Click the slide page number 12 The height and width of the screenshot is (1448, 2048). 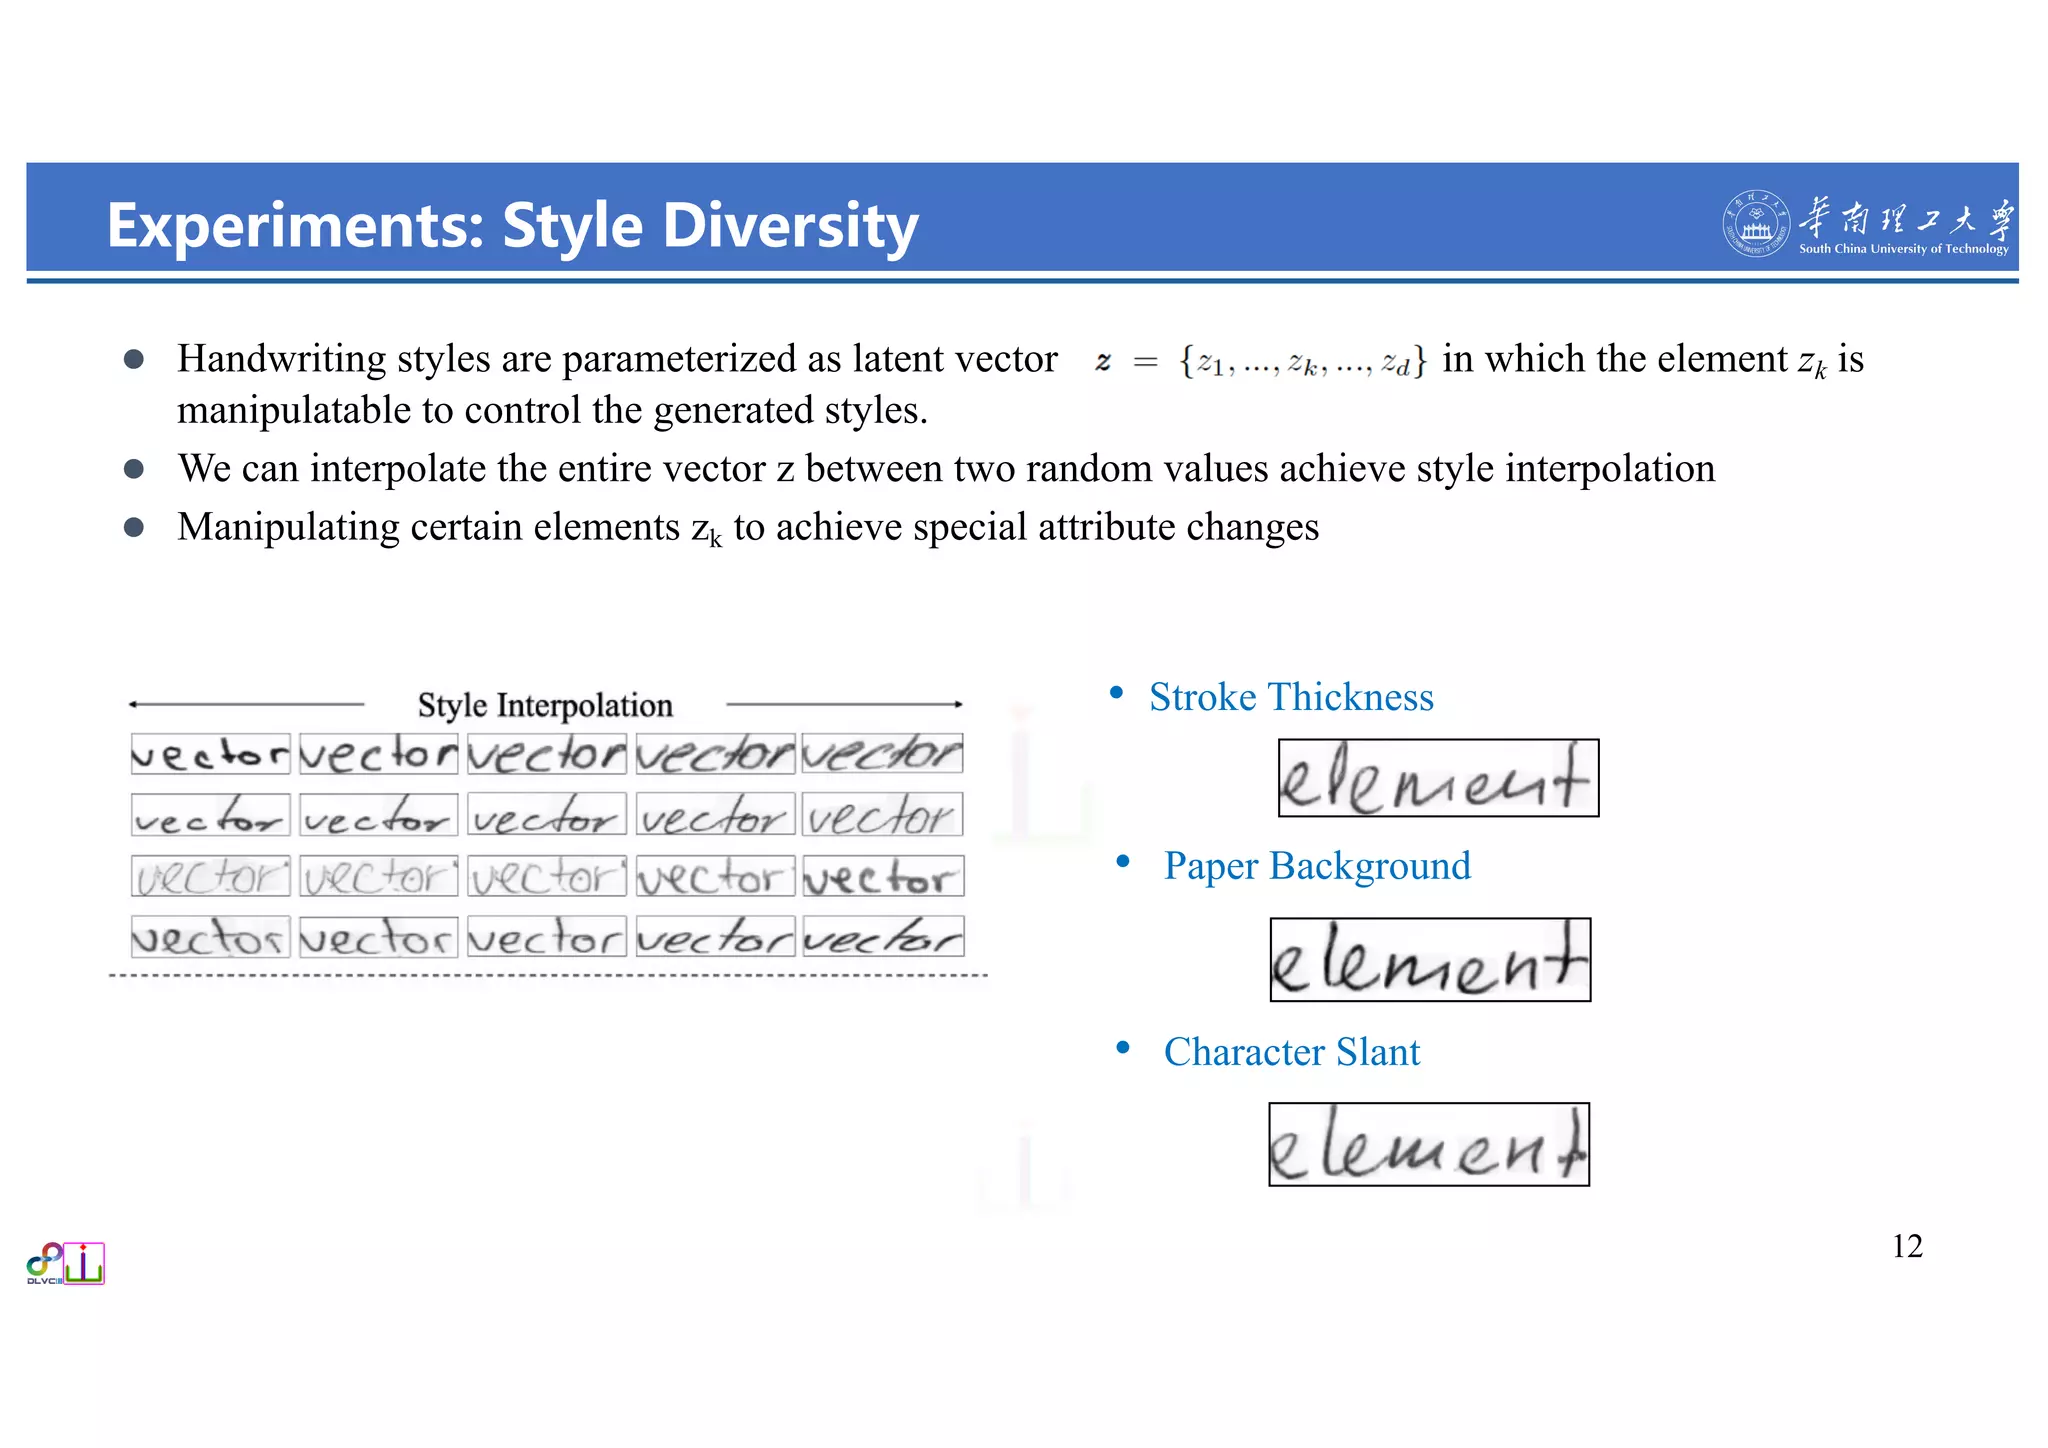(1906, 1246)
